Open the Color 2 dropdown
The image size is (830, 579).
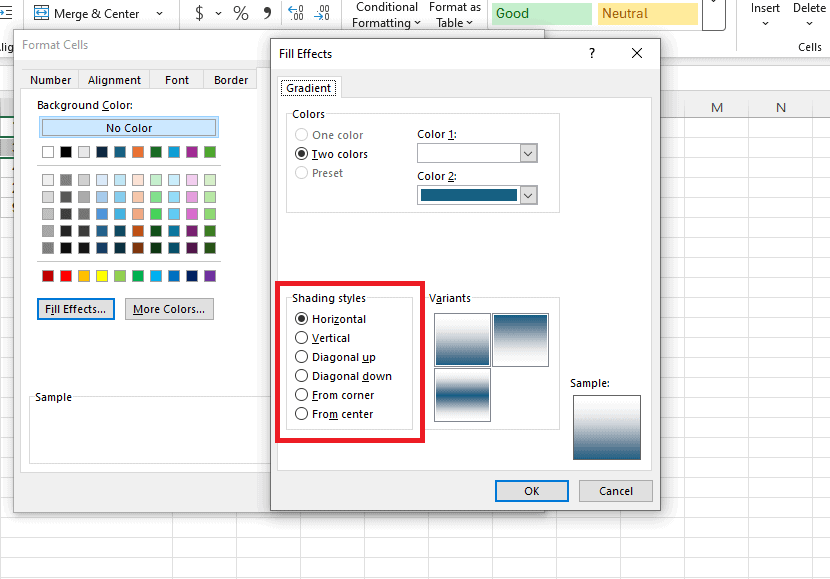pos(528,195)
